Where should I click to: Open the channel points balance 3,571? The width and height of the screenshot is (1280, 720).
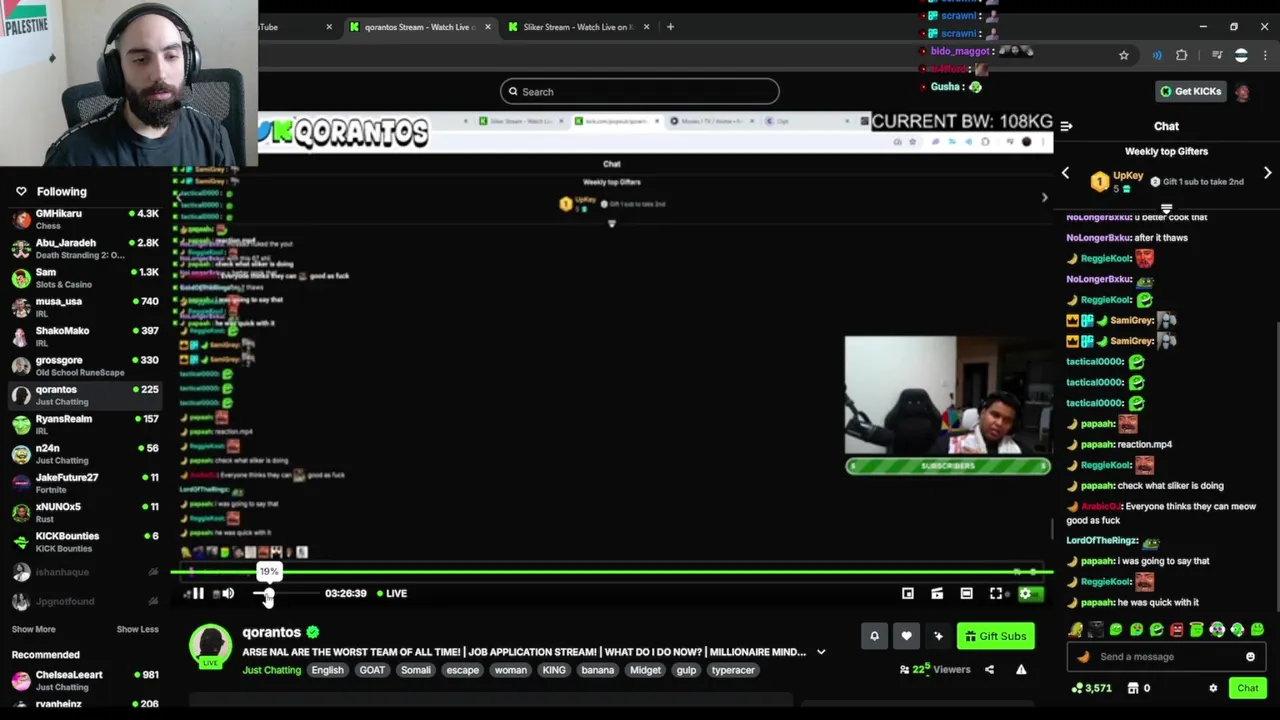coord(1091,688)
